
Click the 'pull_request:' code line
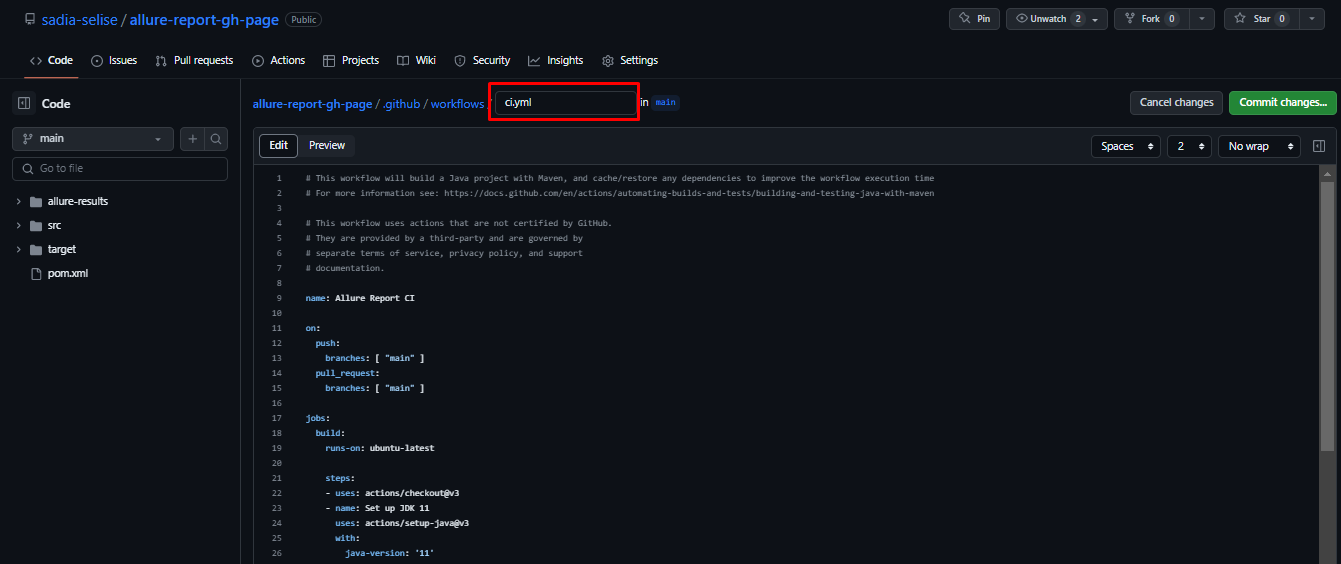347,373
